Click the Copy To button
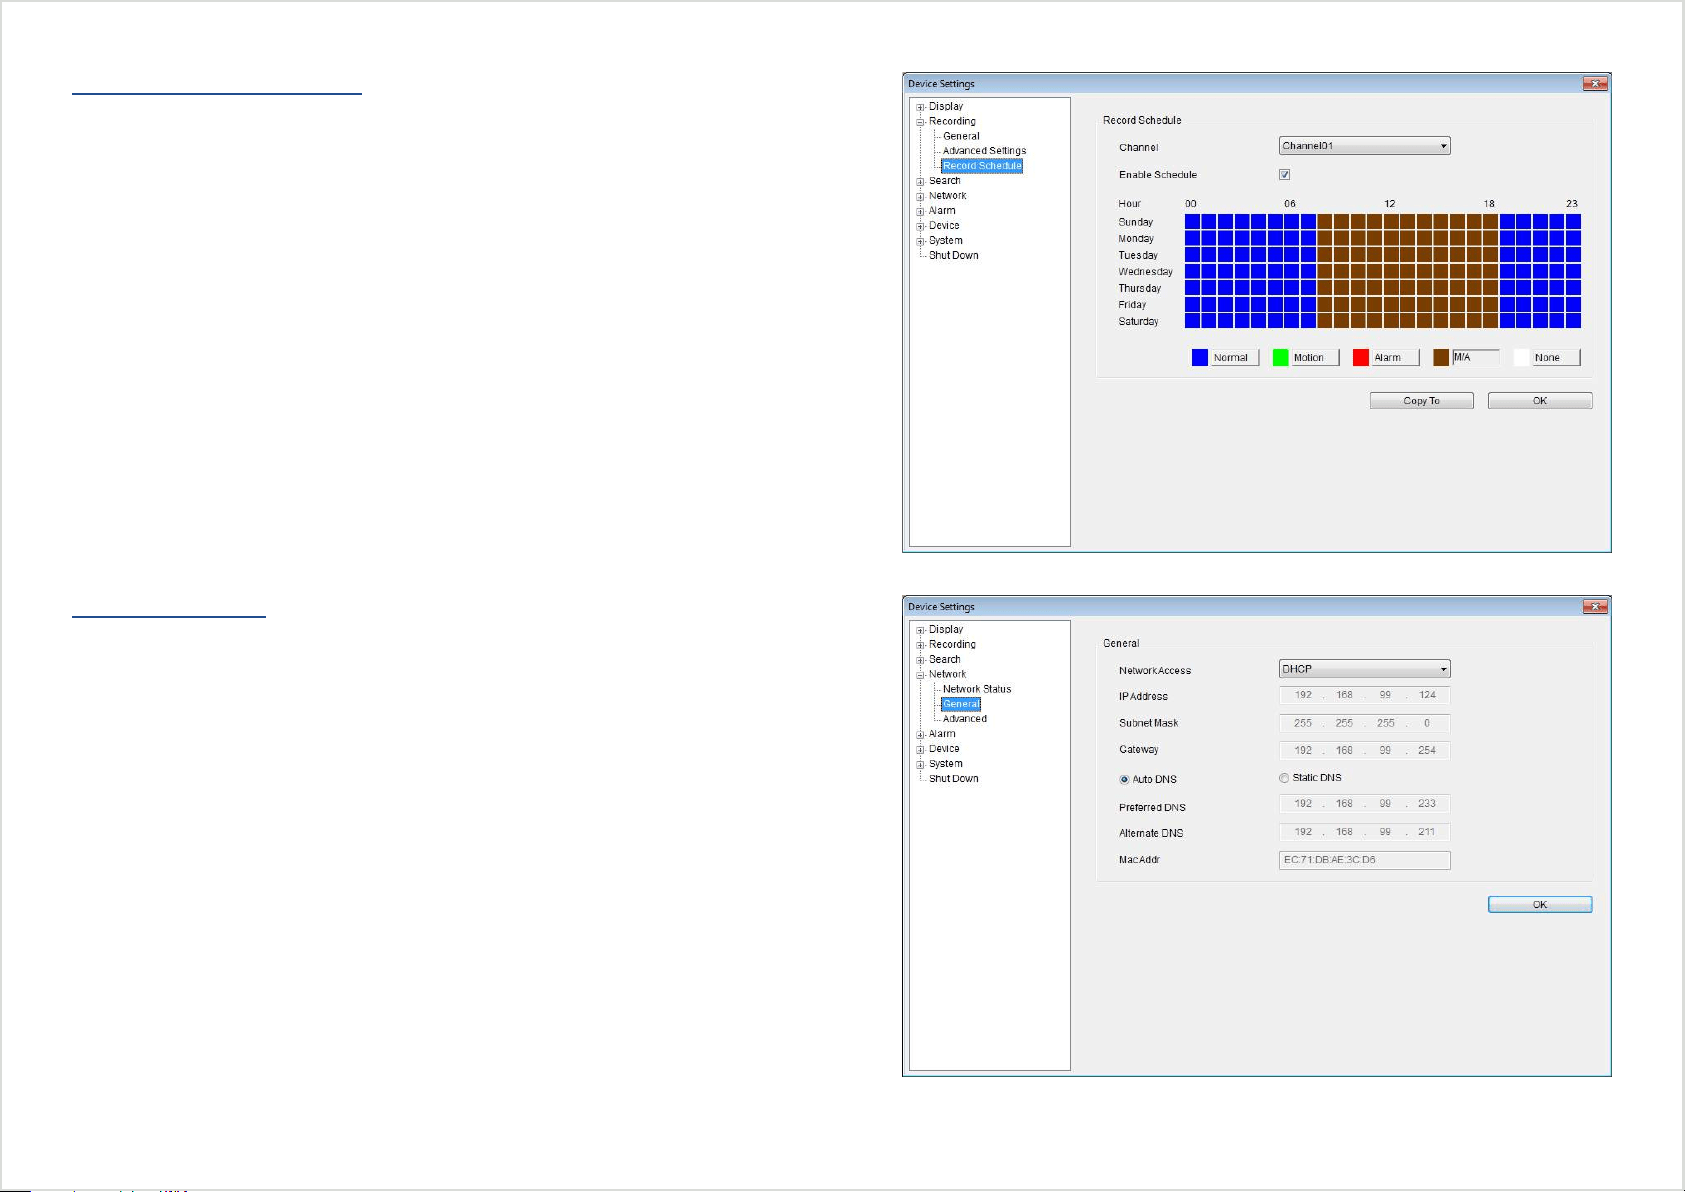Image resolution: width=1685 pixels, height=1192 pixels. [x=1421, y=401]
